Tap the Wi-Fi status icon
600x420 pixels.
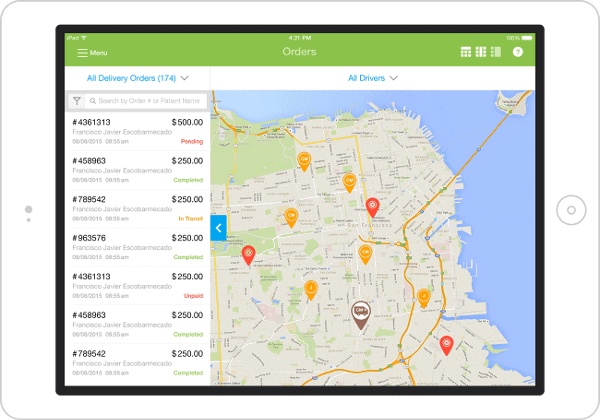click(84, 38)
